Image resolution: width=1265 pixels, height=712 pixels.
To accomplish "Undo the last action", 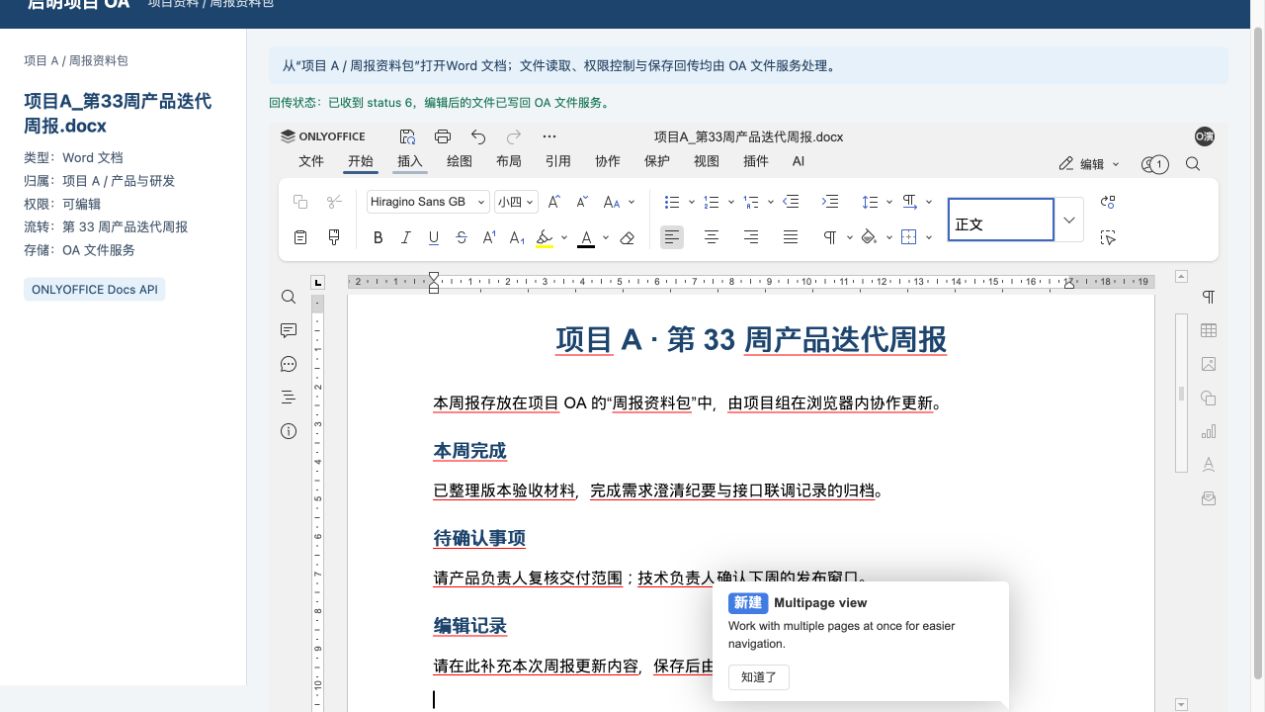I will tap(478, 137).
